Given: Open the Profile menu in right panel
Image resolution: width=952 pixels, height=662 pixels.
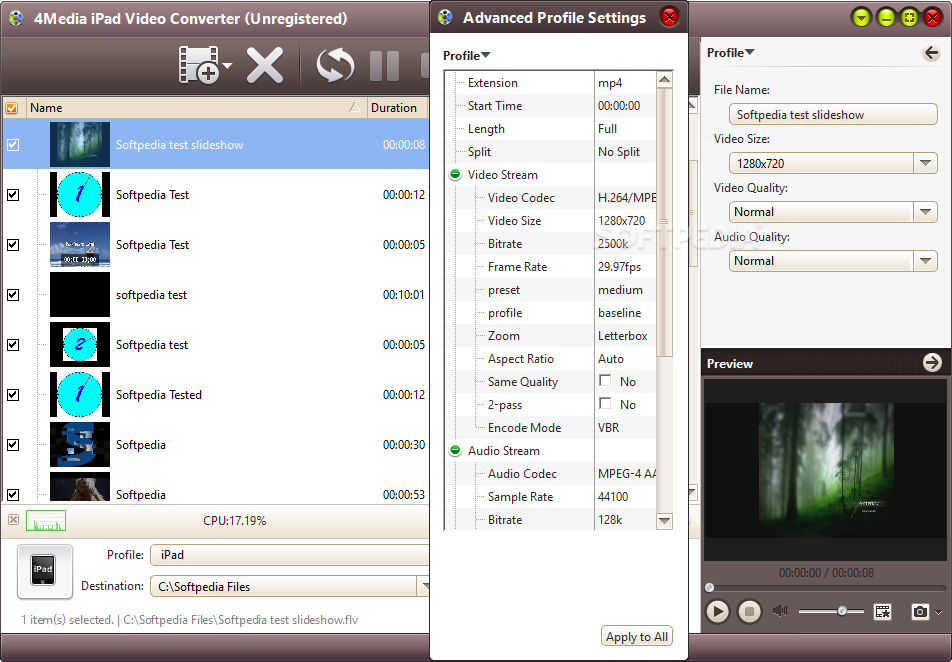Looking at the screenshot, I should pos(730,53).
